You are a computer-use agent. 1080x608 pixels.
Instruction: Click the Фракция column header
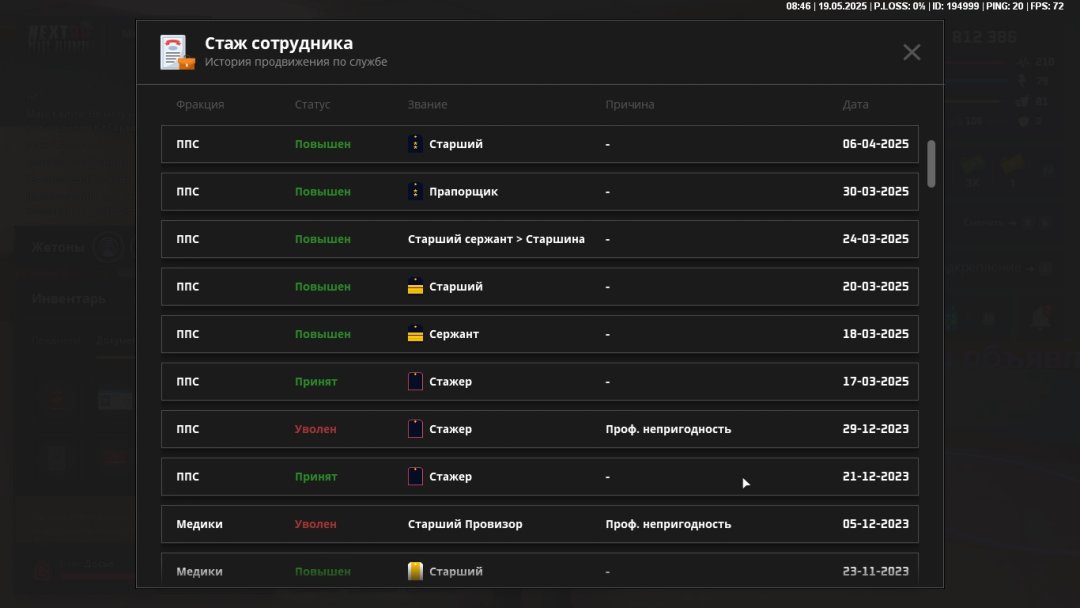tap(200, 105)
